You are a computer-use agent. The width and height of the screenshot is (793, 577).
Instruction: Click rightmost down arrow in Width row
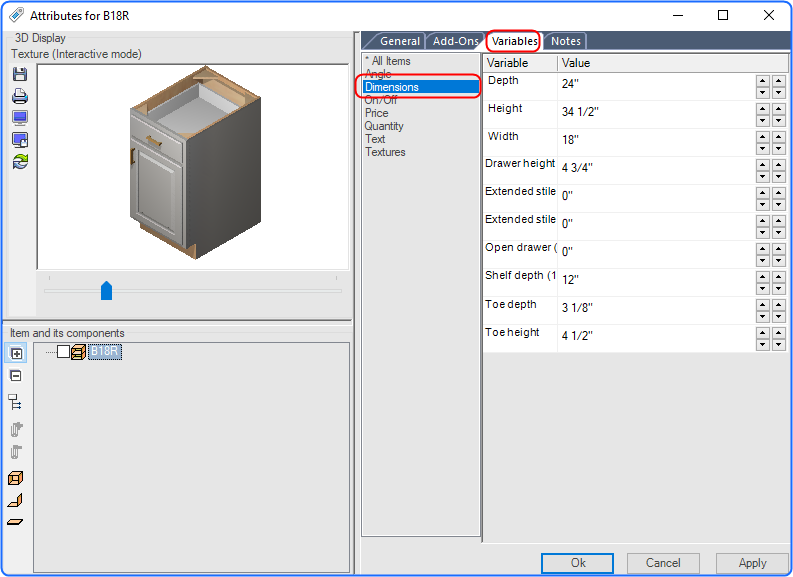779,149
